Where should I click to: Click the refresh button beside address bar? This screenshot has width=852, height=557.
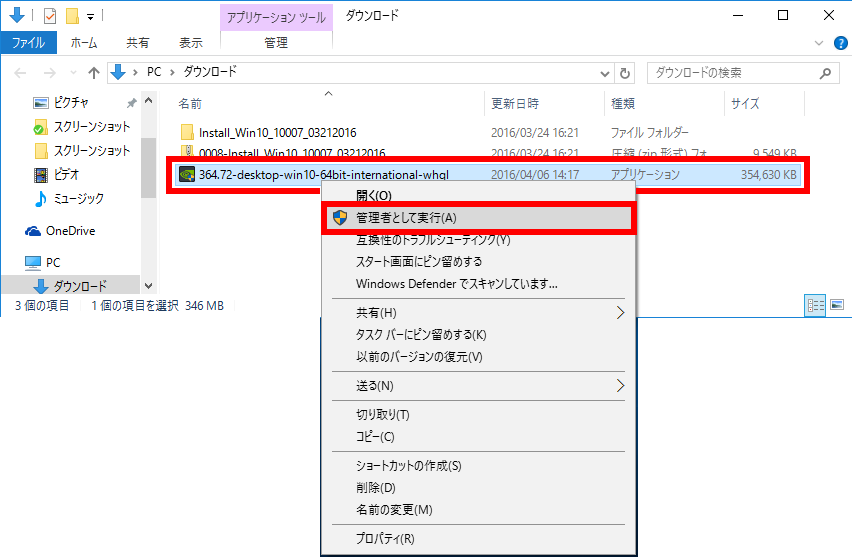(626, 73)
